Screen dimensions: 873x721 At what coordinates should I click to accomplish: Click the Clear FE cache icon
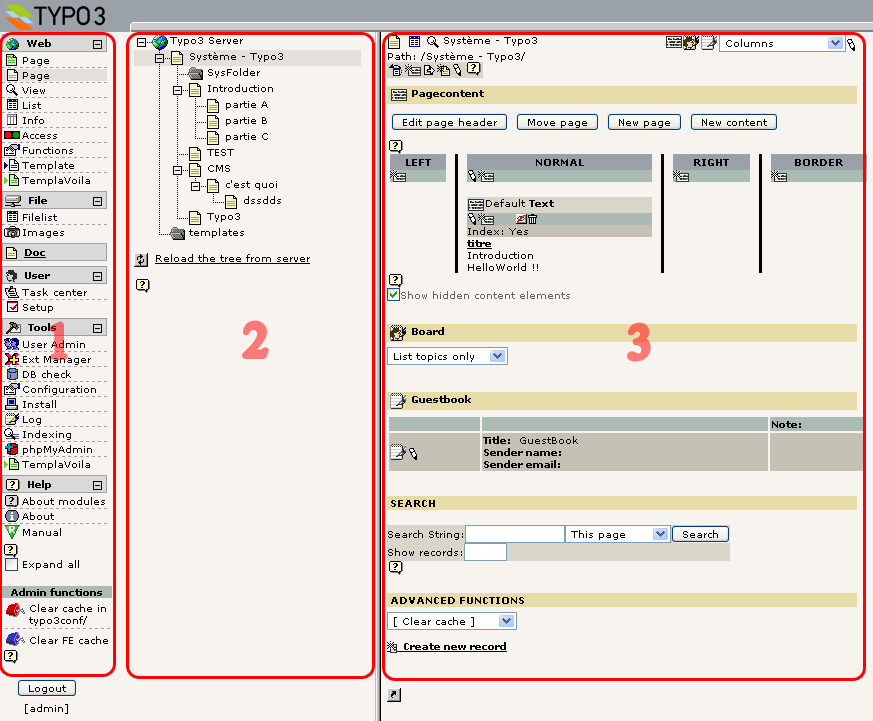click(x=14, y=639)
